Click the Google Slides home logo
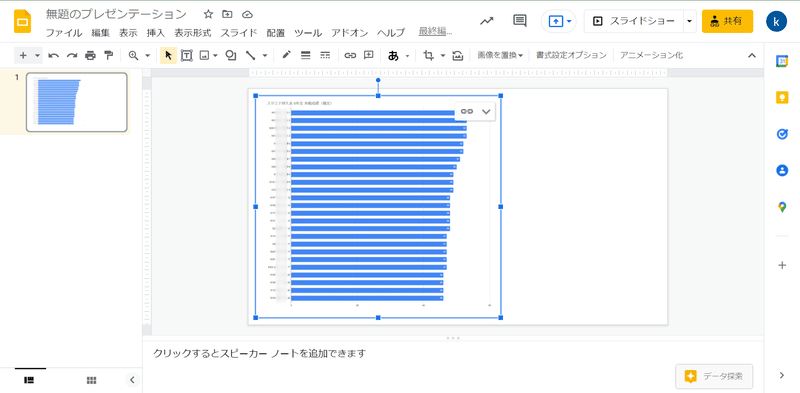800x393 pixels. click(x=22, y=21)
